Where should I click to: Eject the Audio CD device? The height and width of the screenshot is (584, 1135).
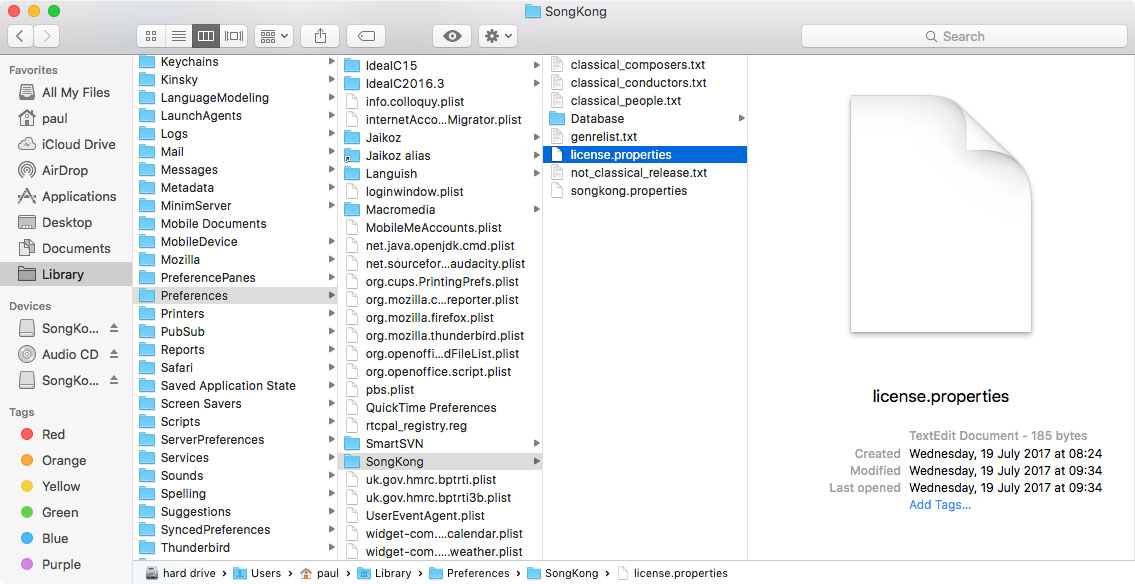tap(114, 355)
